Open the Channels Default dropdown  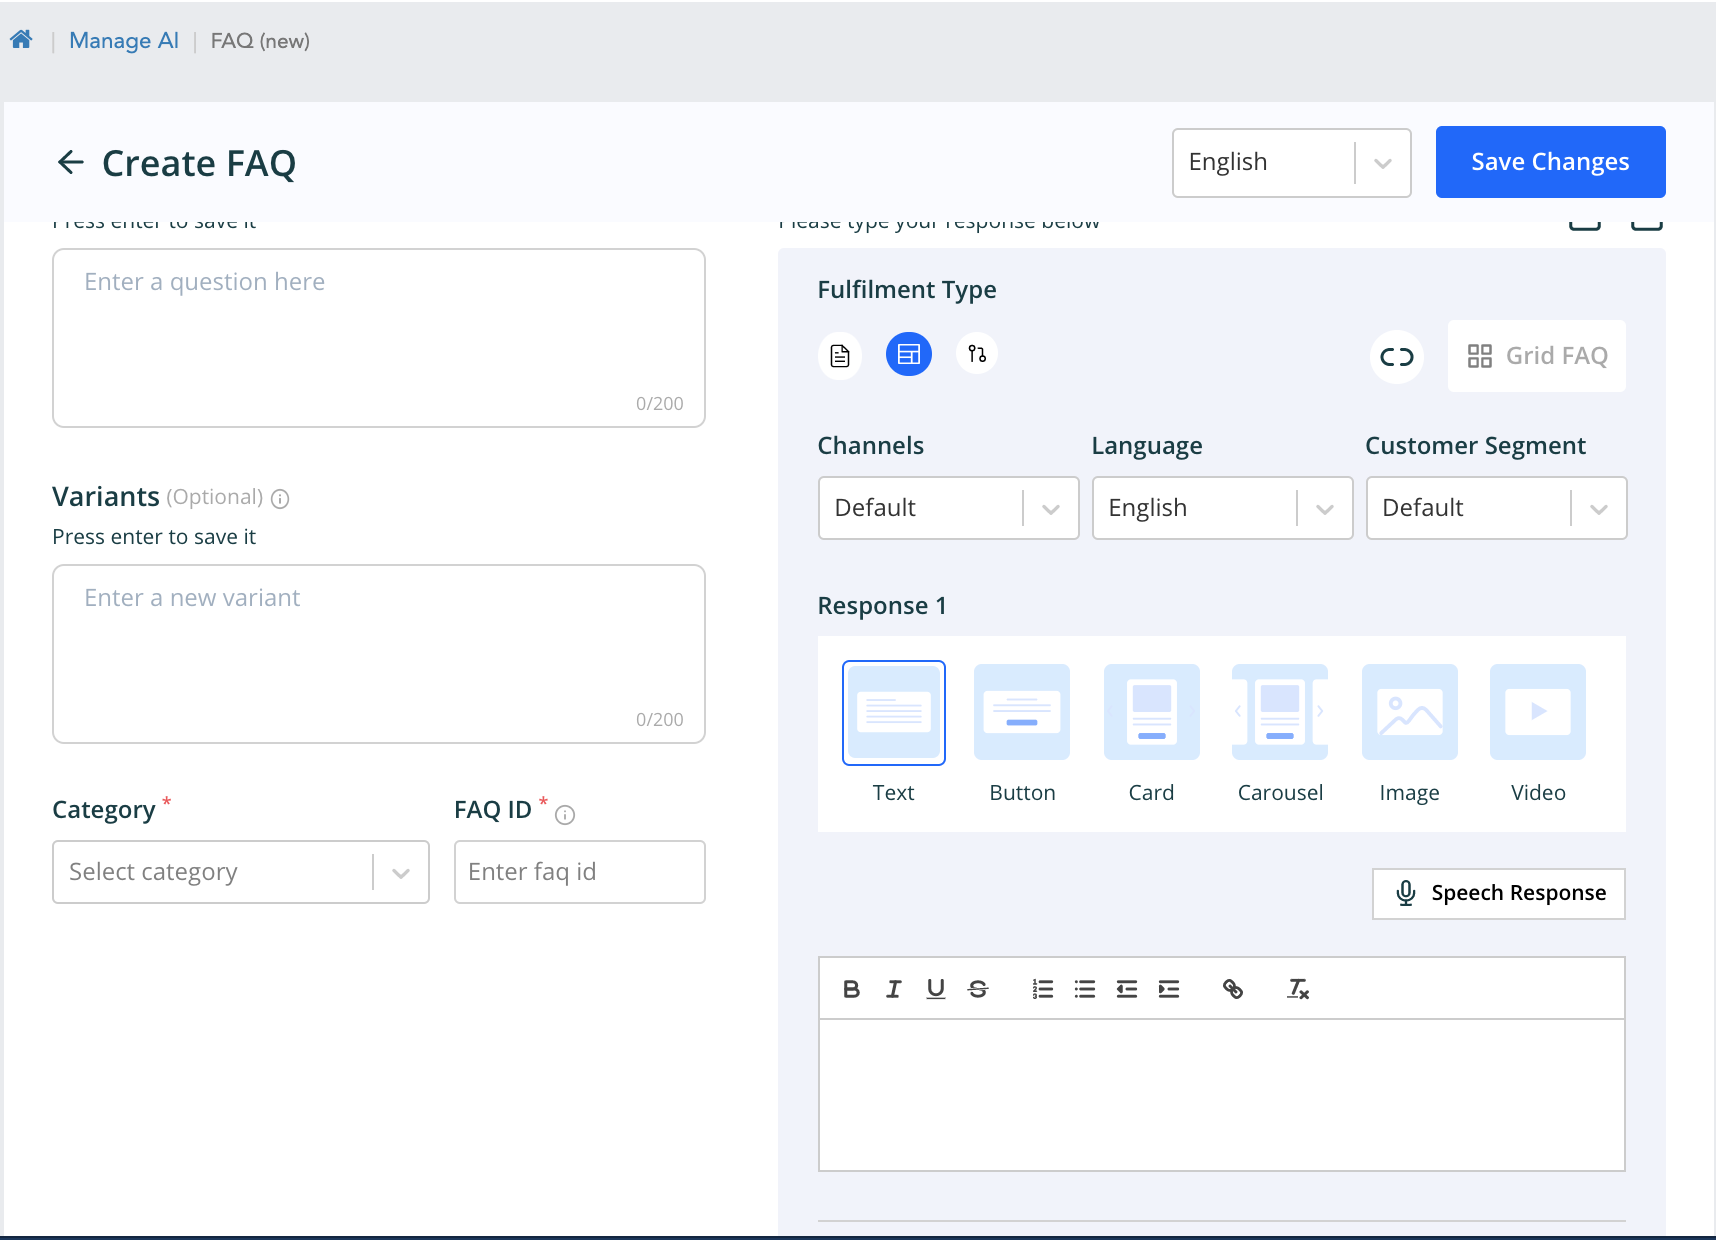[x=949, y=508]
